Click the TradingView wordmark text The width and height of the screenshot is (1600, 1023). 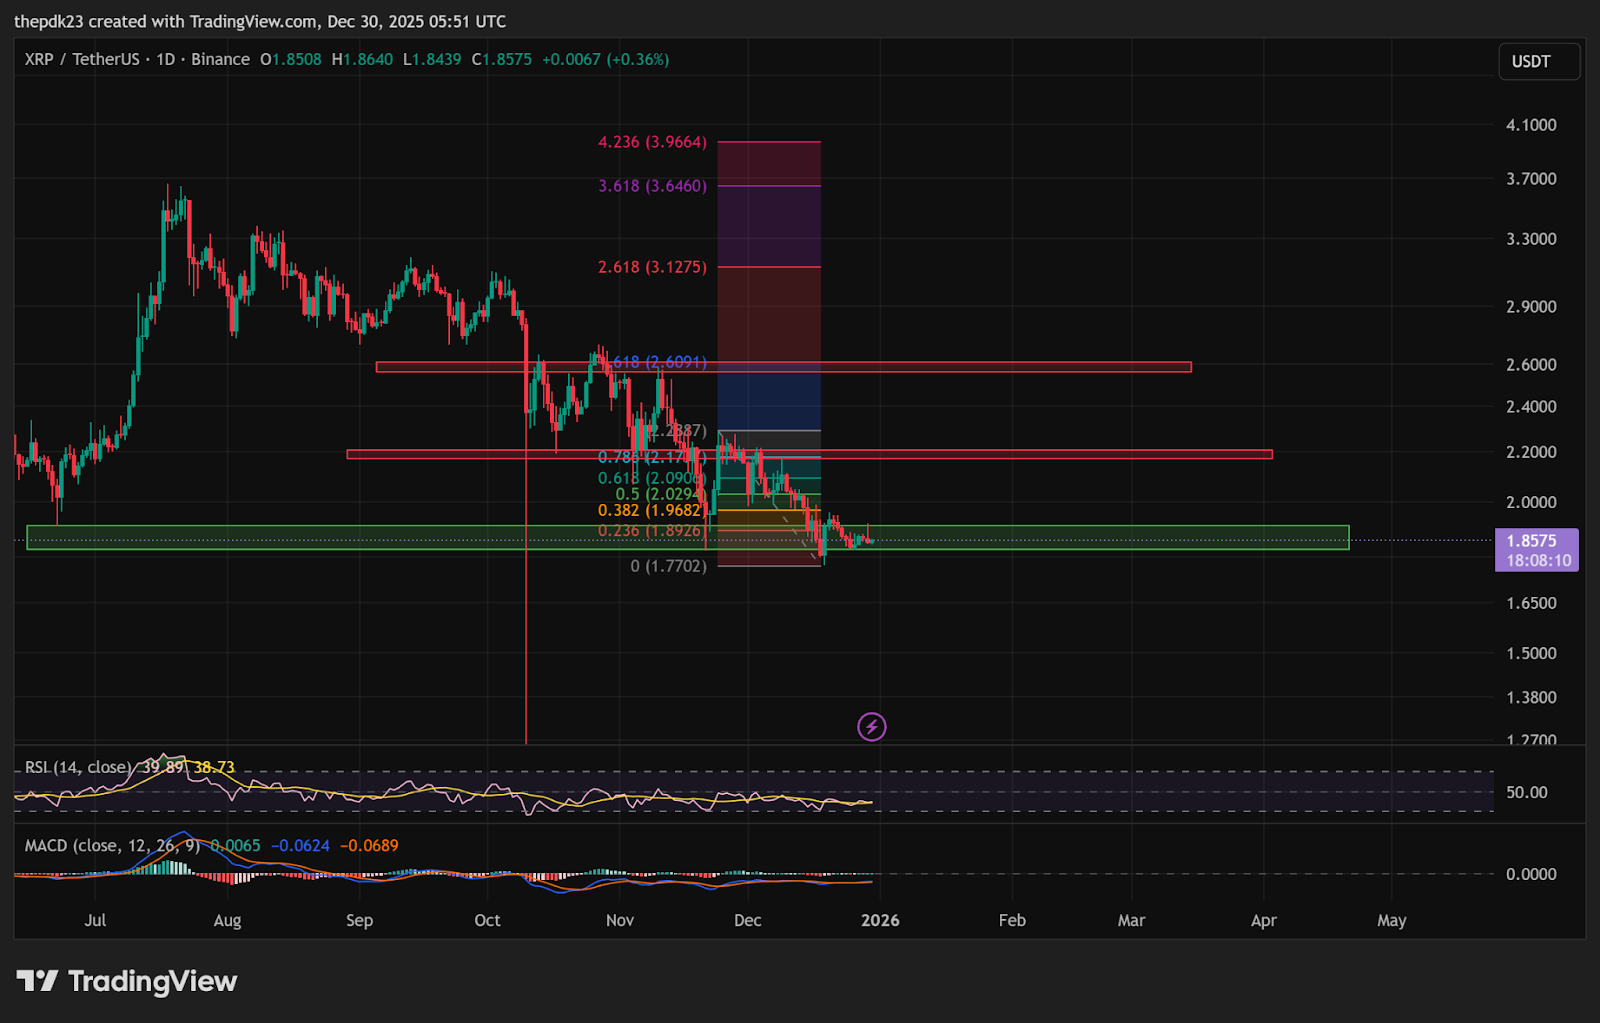pyautogui.click(x=152, y=981)
